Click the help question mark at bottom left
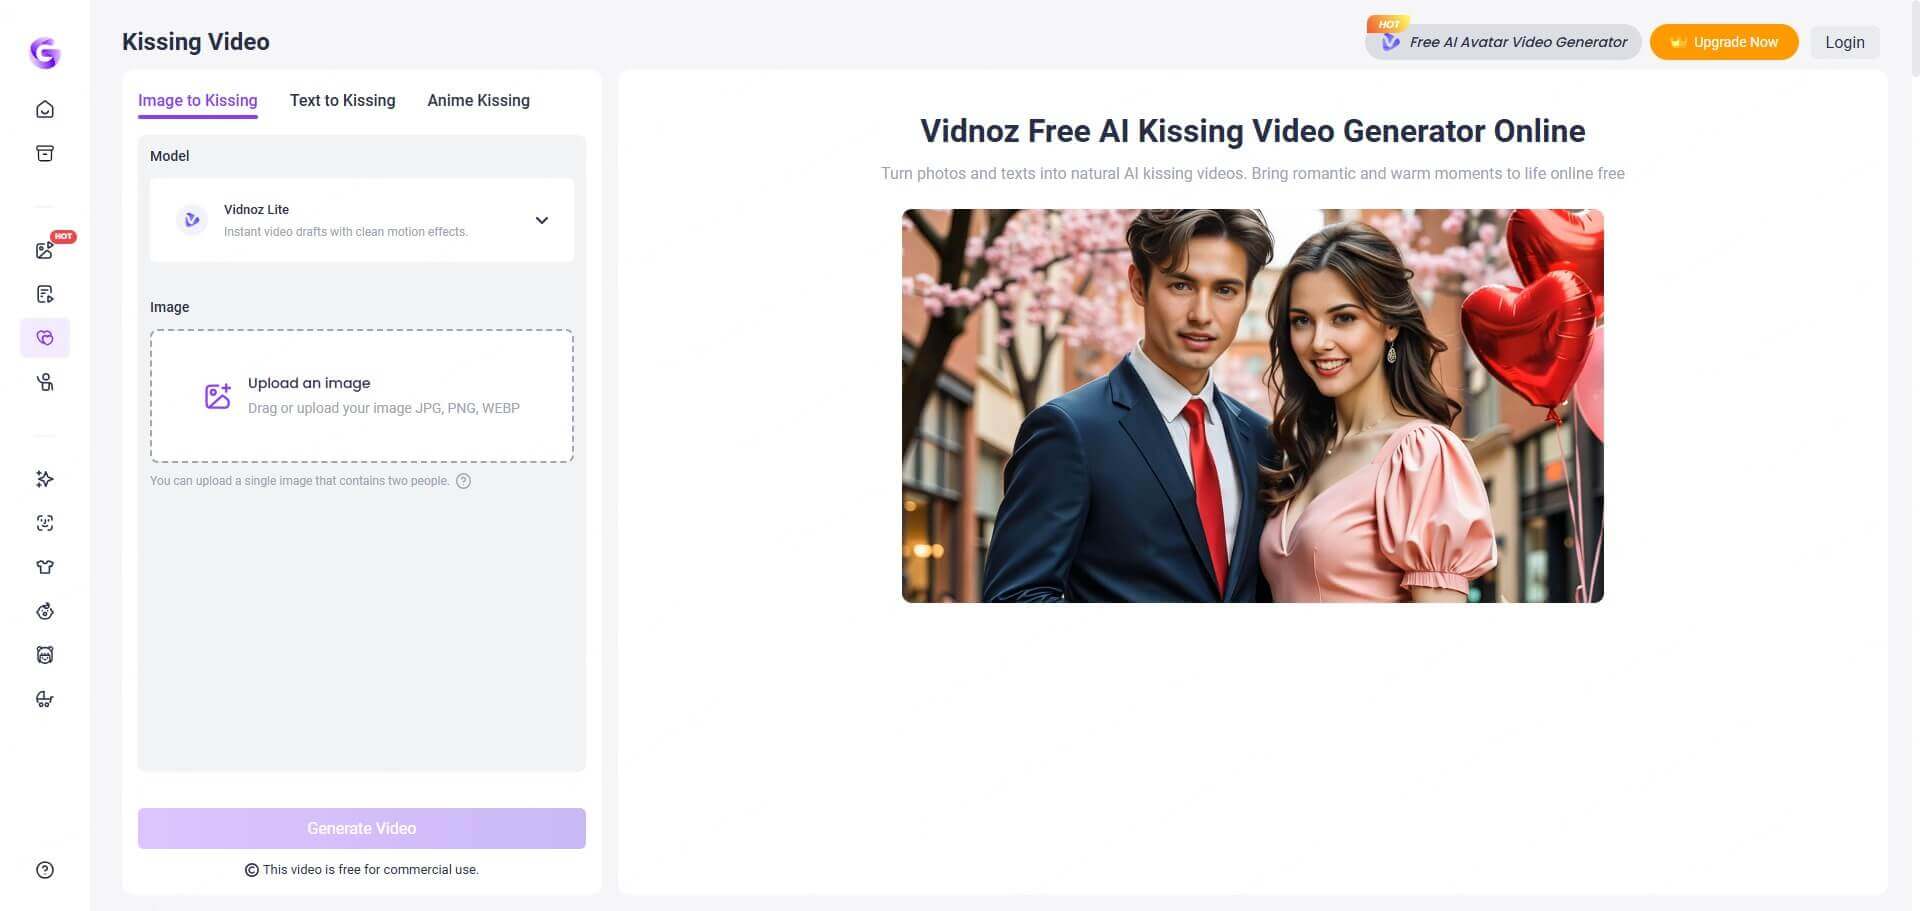 click(x=44, y=870)
